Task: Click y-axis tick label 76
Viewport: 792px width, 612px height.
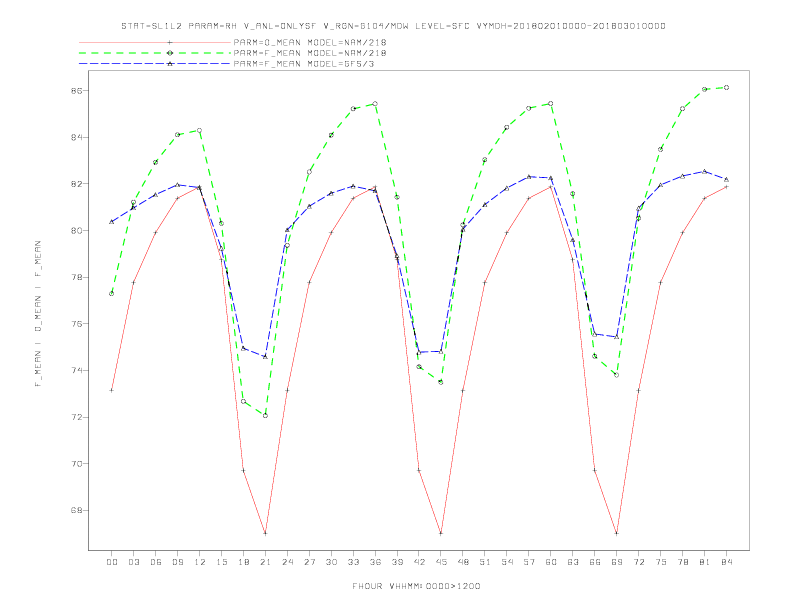Action: [76, 324]
